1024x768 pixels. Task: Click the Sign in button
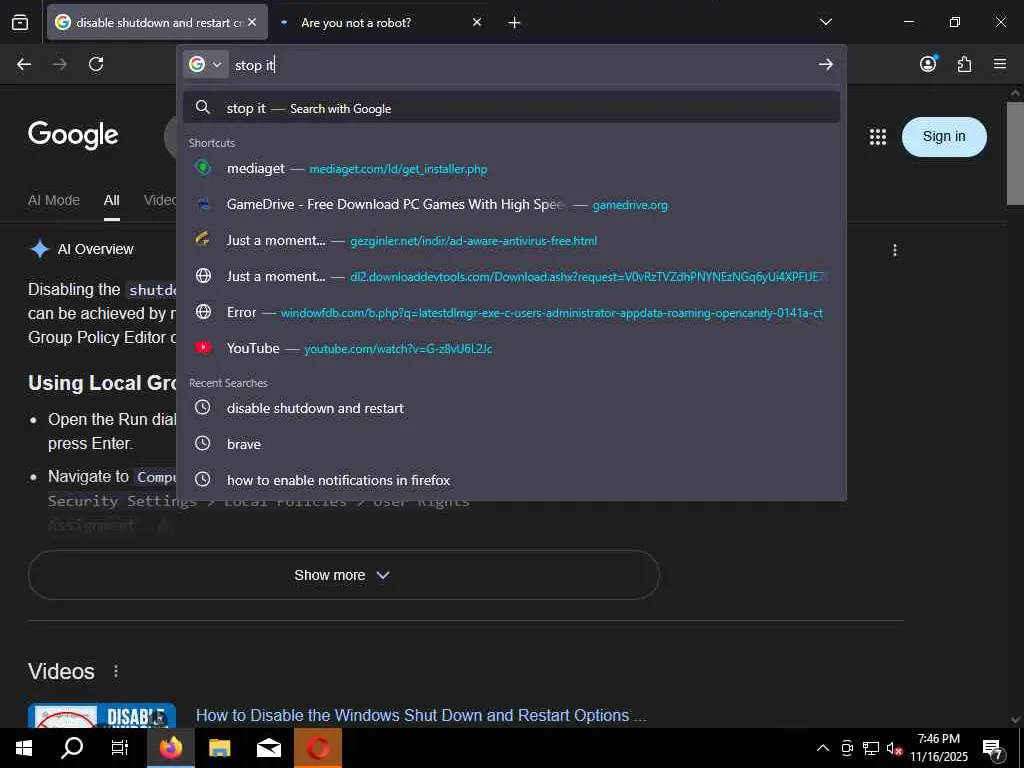944,136
